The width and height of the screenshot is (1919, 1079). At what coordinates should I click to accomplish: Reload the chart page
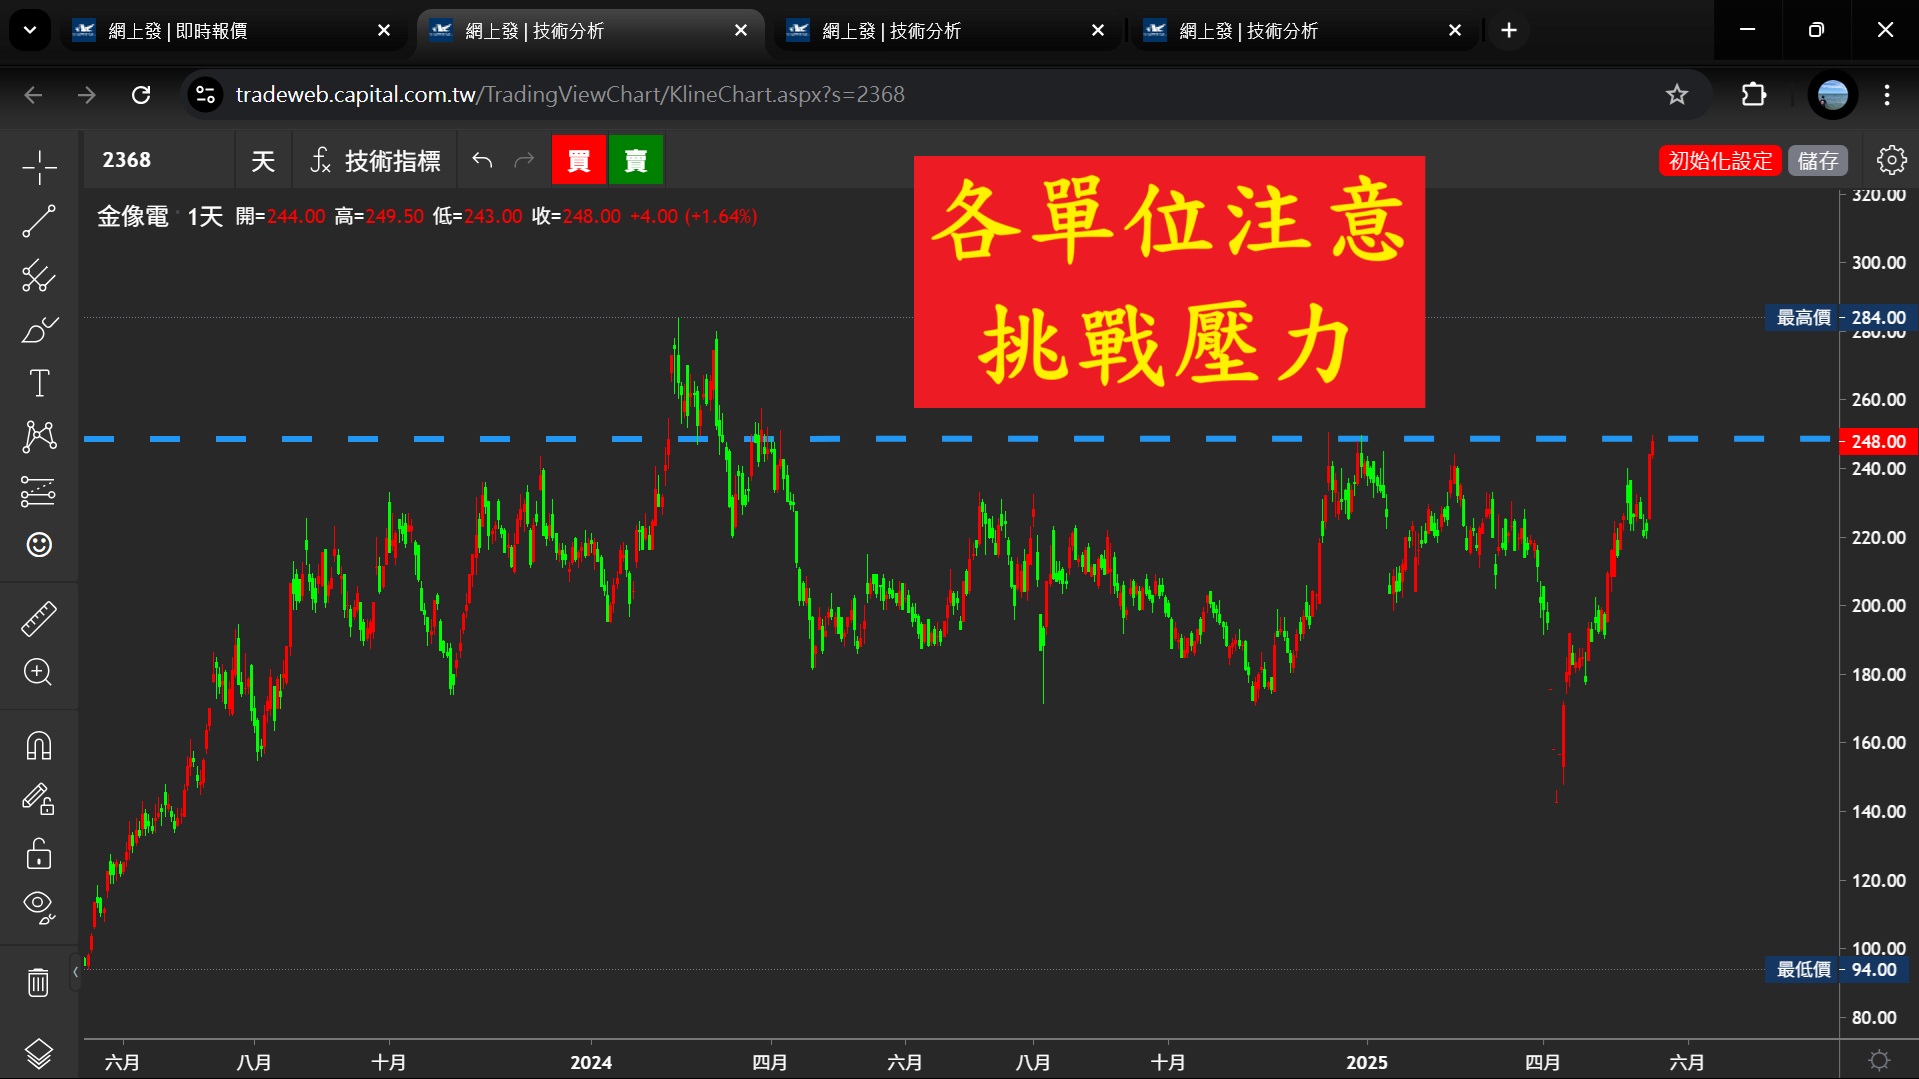(141, 94)
